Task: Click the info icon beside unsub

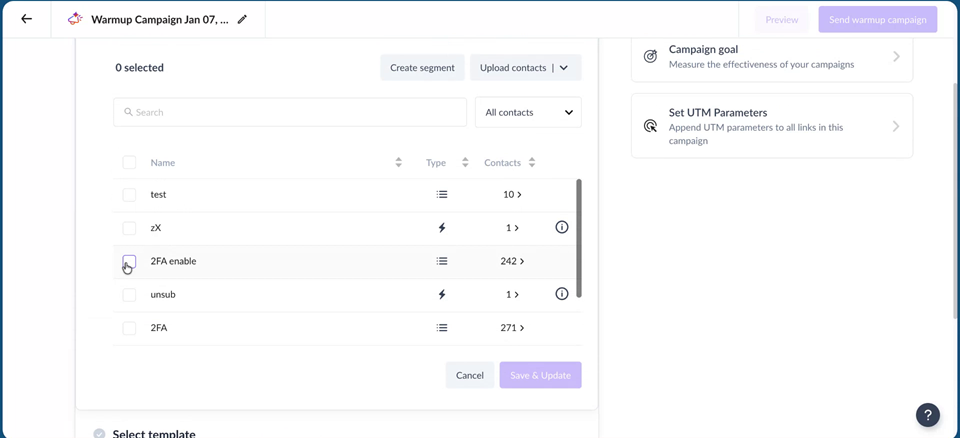Action: pyautogui.click(x=561, y=295)
